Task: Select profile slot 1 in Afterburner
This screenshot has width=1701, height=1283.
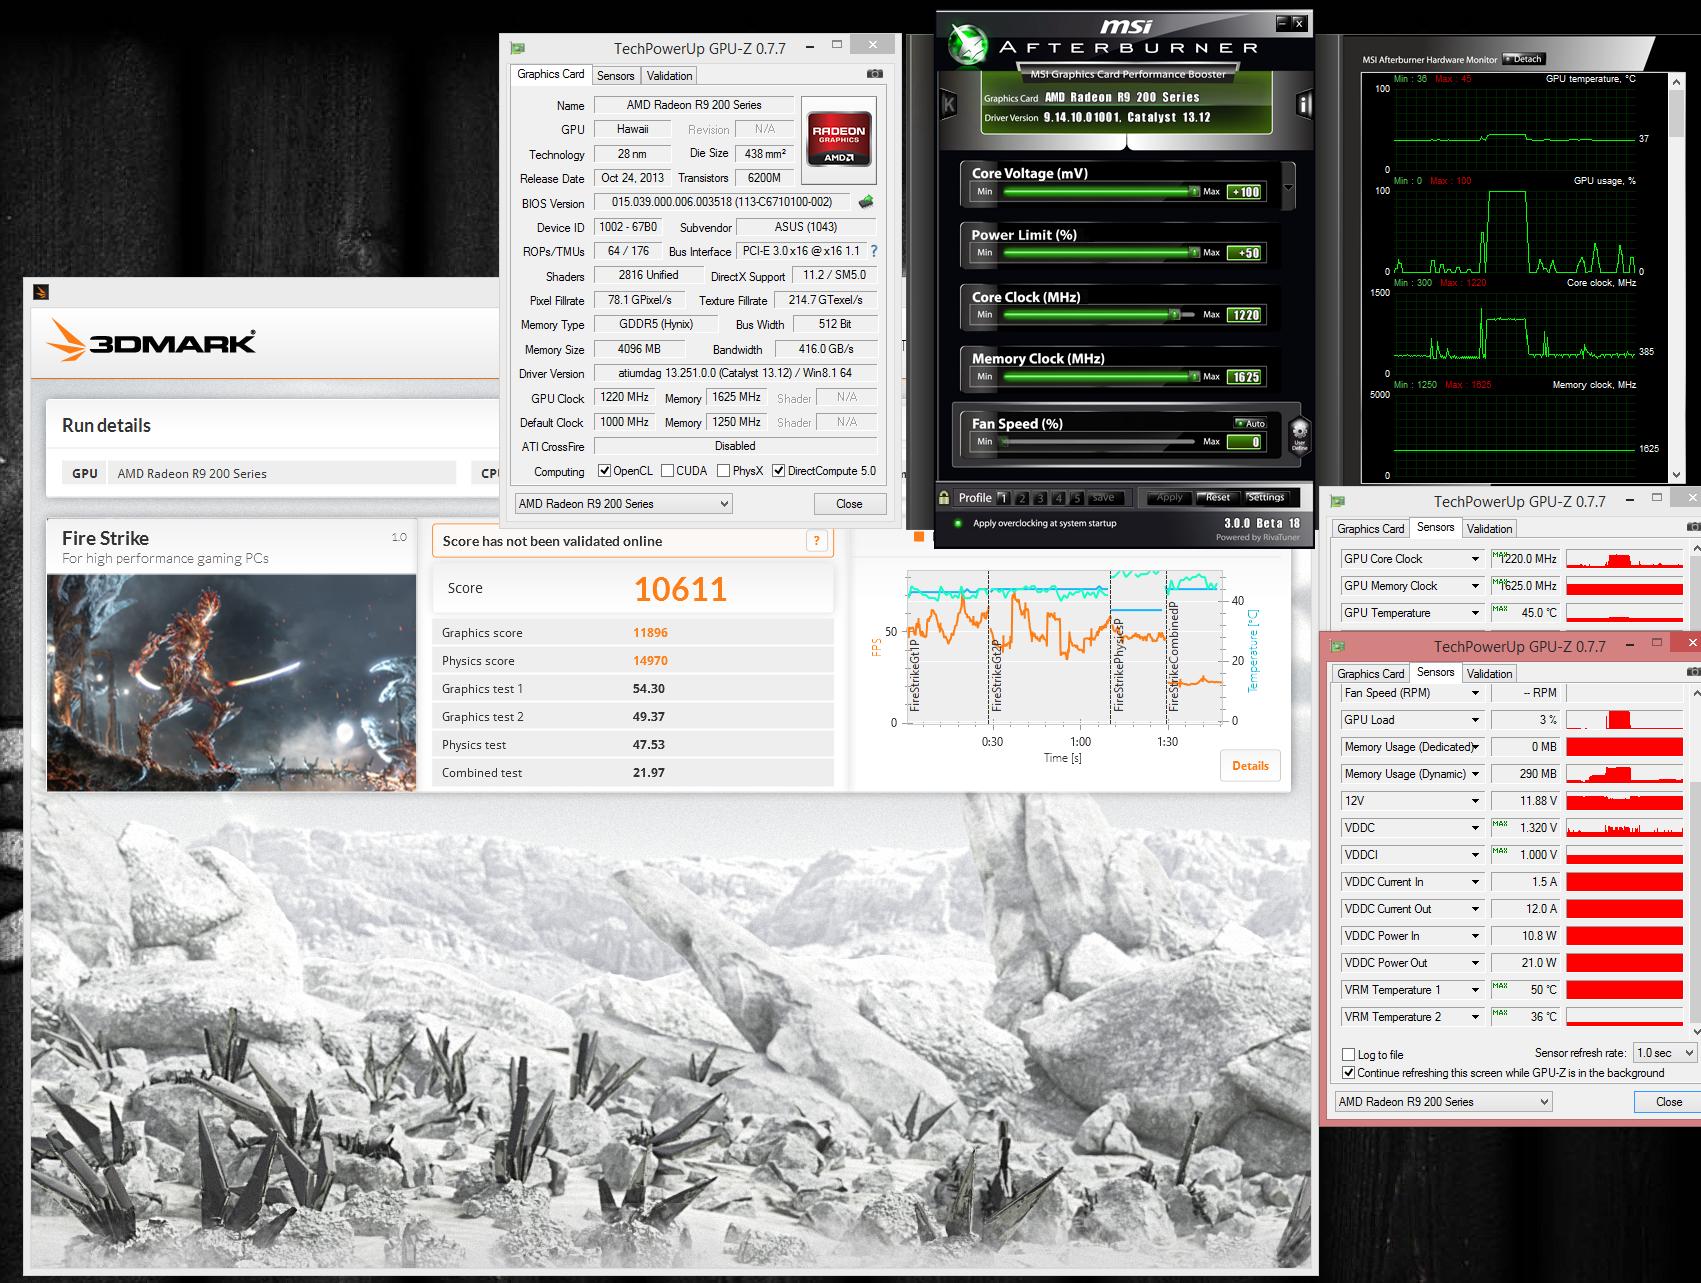Action: tap(1003, 498)
